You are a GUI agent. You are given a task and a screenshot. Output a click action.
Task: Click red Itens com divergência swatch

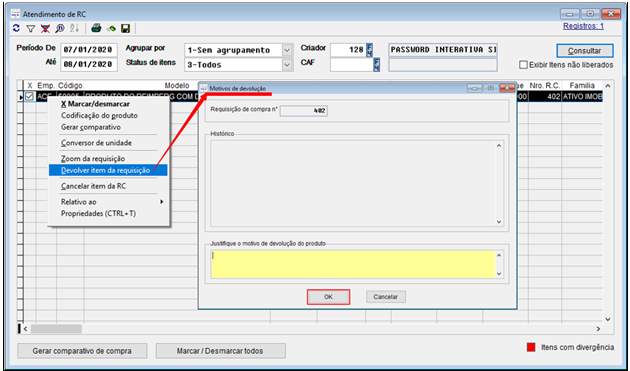531,347
